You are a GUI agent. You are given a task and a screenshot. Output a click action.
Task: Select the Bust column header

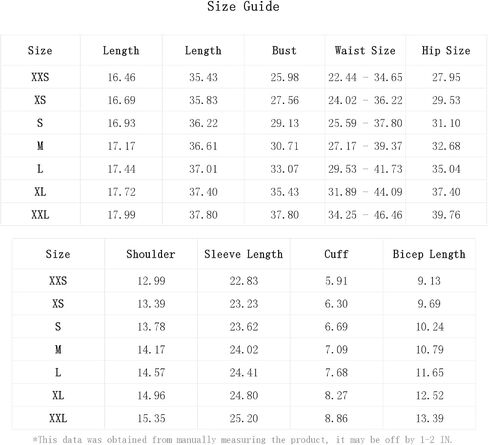[x=284, y=51]
